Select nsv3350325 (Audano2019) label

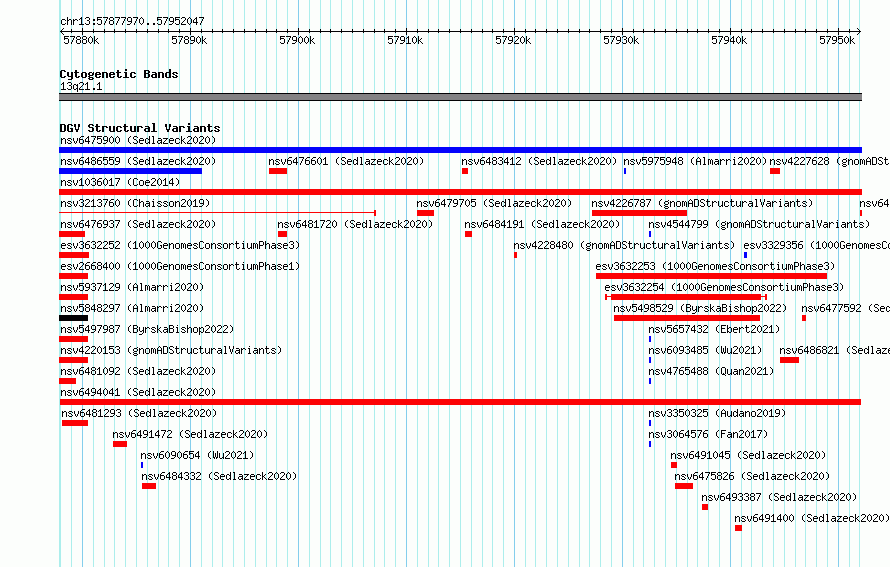[717, 413]
